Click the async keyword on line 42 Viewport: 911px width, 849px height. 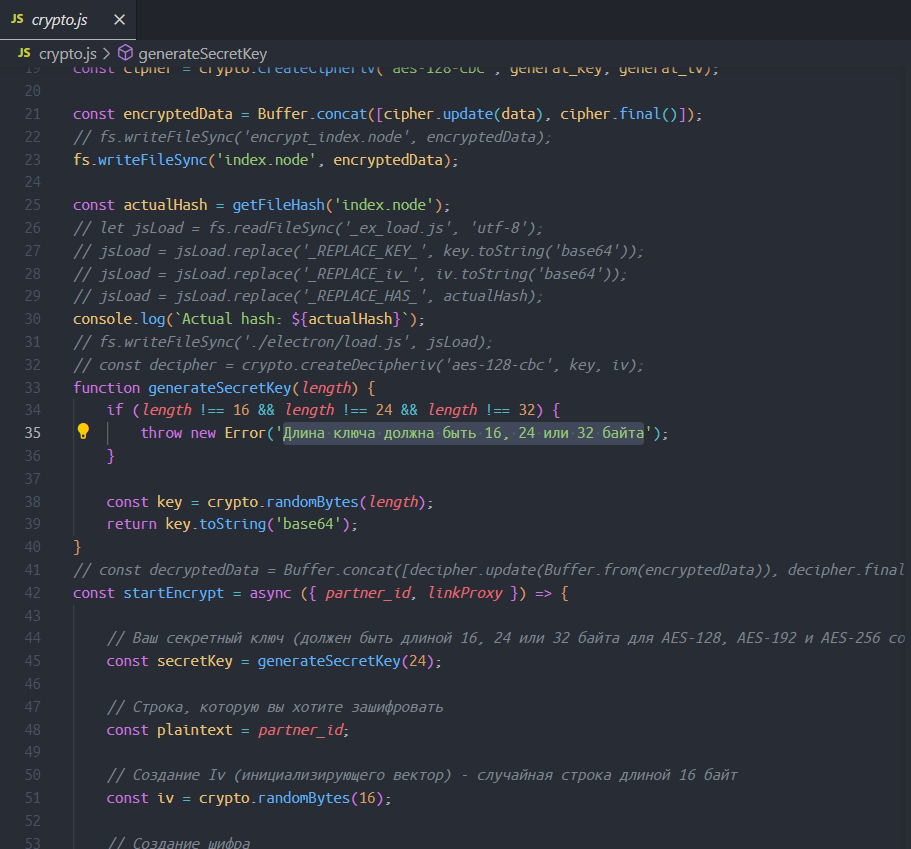click(270, 593)
